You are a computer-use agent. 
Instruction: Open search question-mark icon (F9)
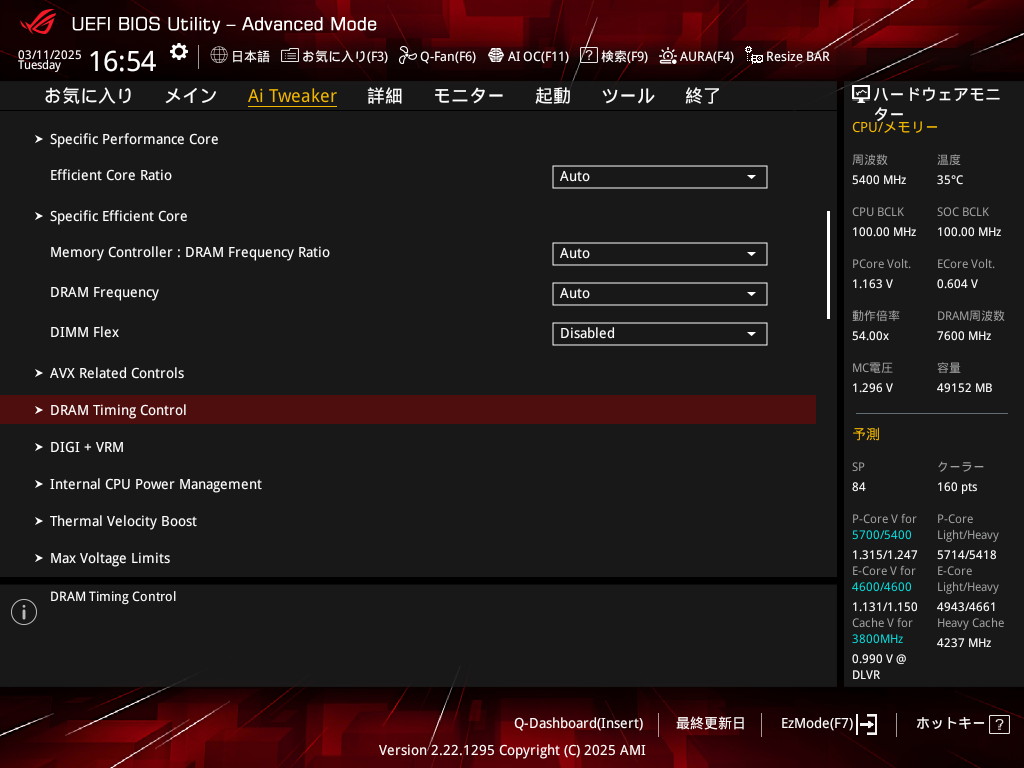point(588,56)
